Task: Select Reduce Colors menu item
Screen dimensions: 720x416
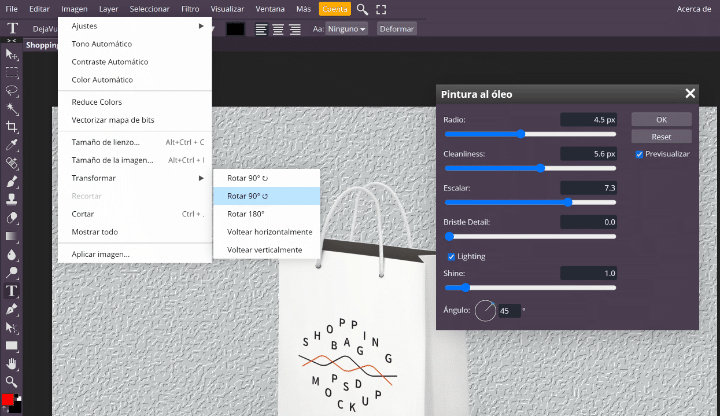Action: pos(135,102)
